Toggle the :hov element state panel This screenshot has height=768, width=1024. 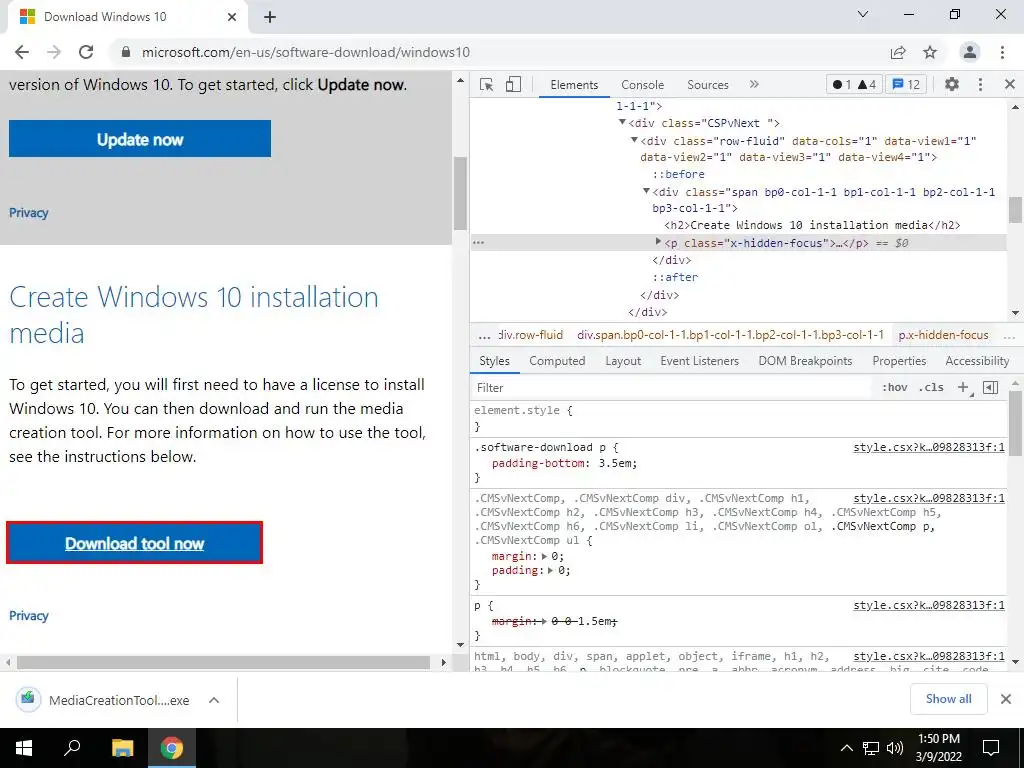[895, 387]
